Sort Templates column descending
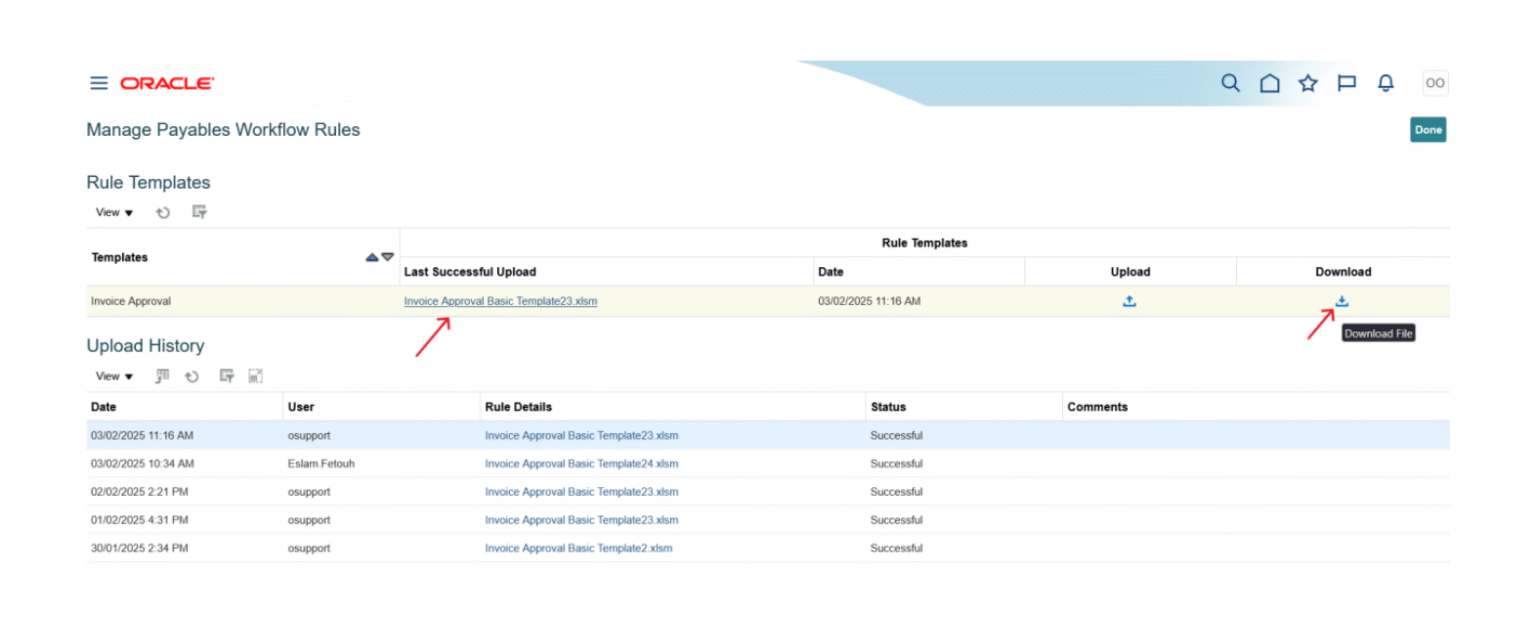 click(387, 257)
